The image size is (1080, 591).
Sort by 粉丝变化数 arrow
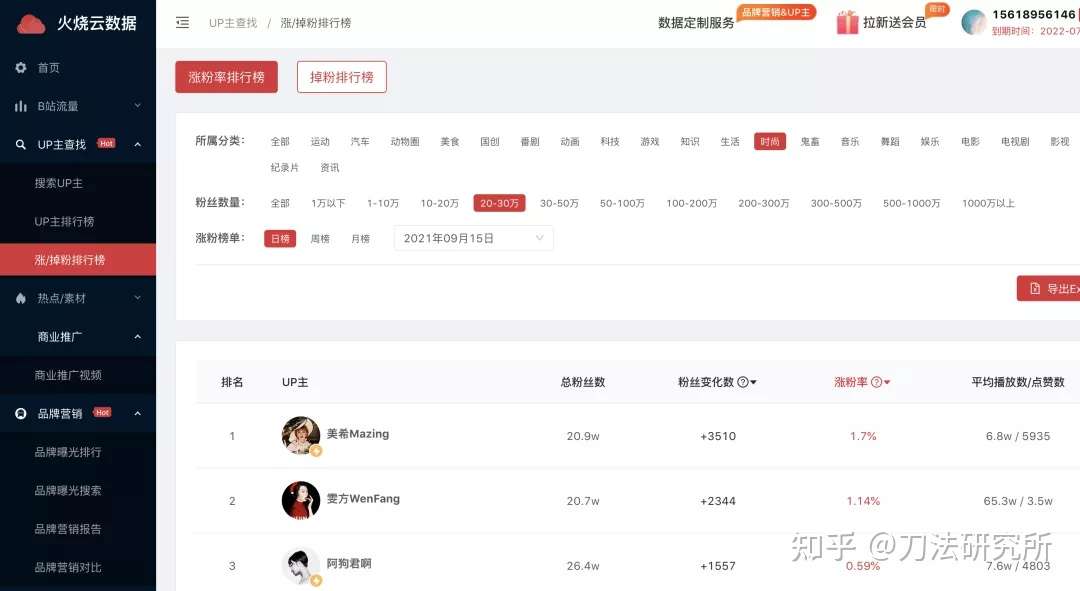click(754, 382)
